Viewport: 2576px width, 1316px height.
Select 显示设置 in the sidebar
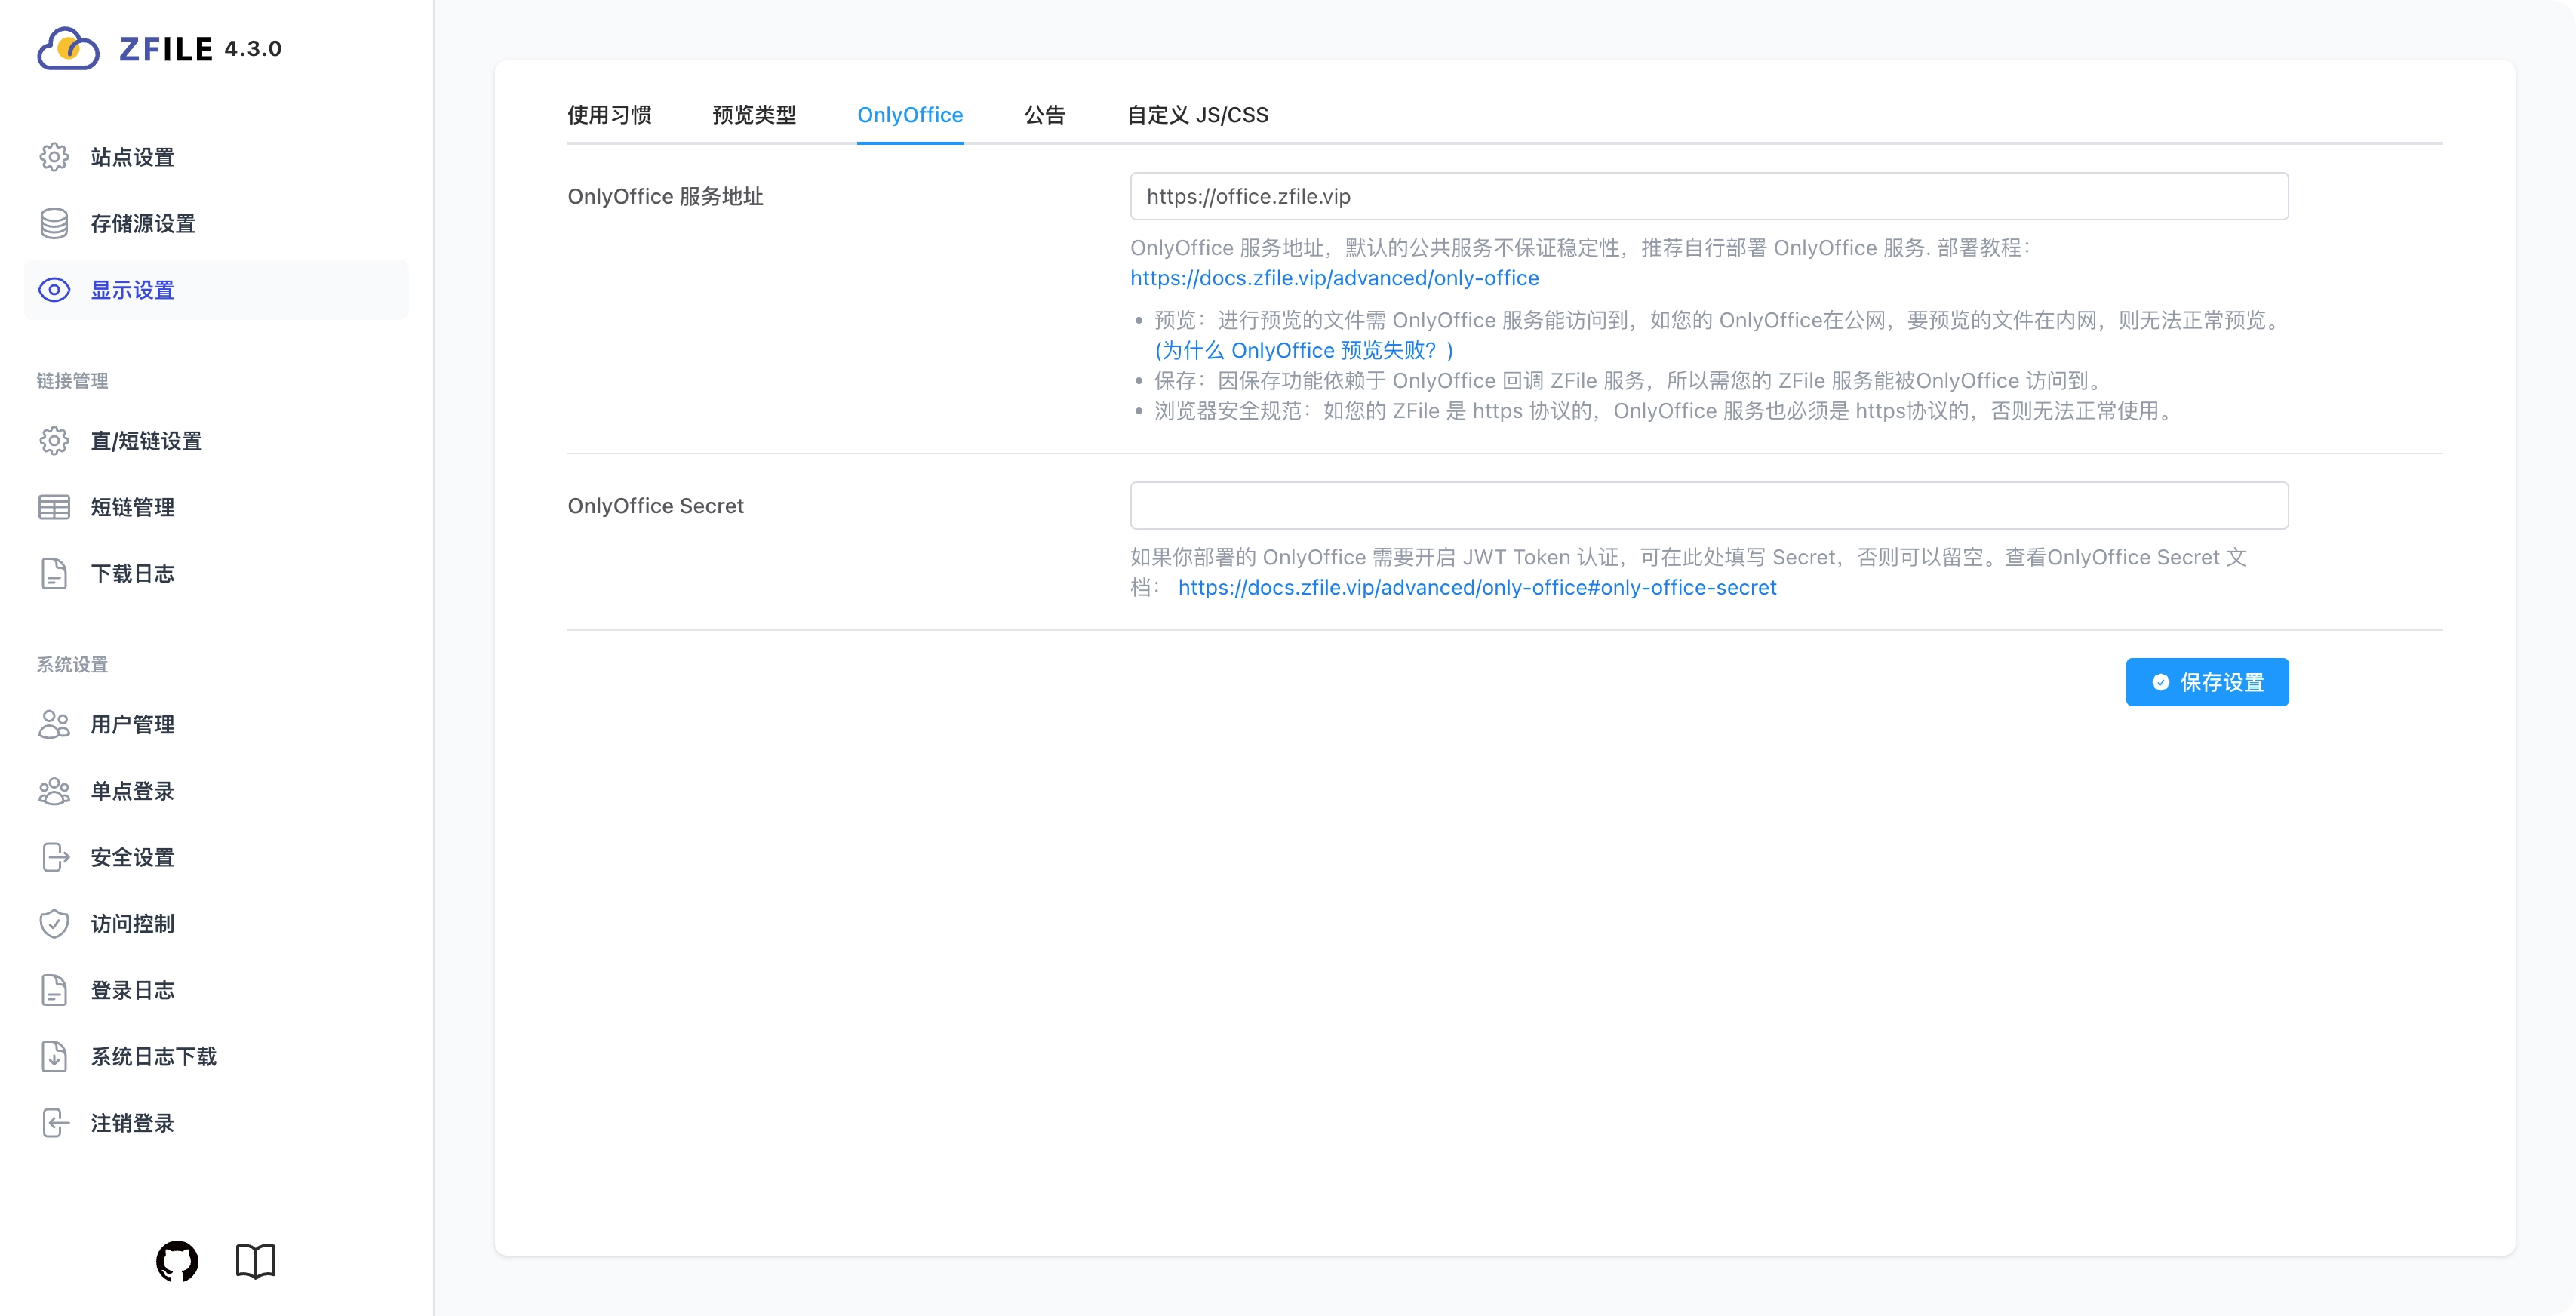click(216, 290)
